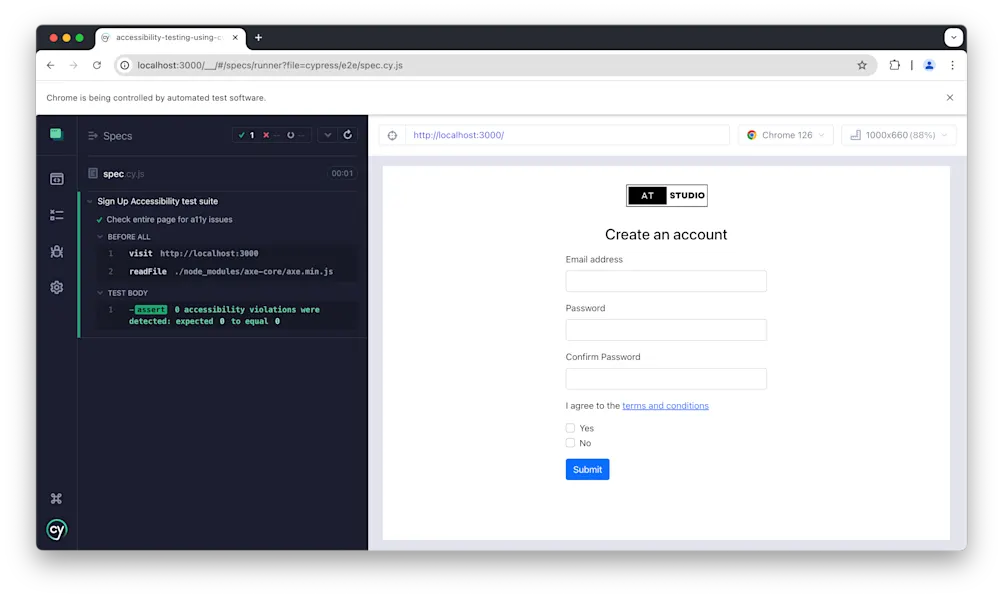Image resolution: width=1003 pixels, height=598 pixels.
Task: Rerun all tests with the refresh icon
Action: pyautogui.click(x=347, y=135)
